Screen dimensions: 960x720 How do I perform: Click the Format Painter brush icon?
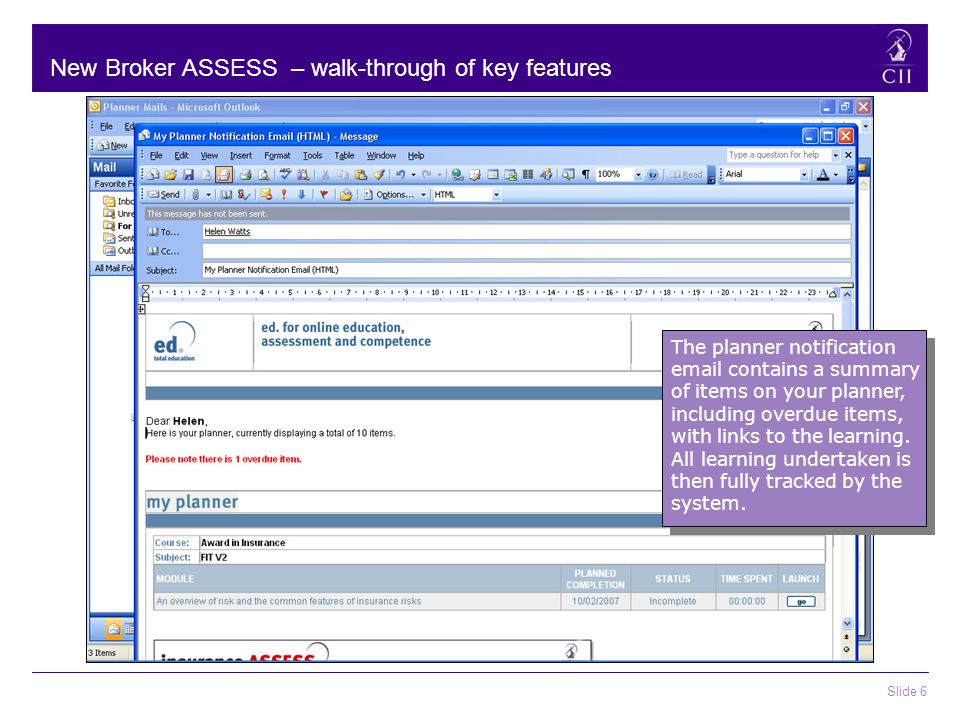[x=379, y=175]
